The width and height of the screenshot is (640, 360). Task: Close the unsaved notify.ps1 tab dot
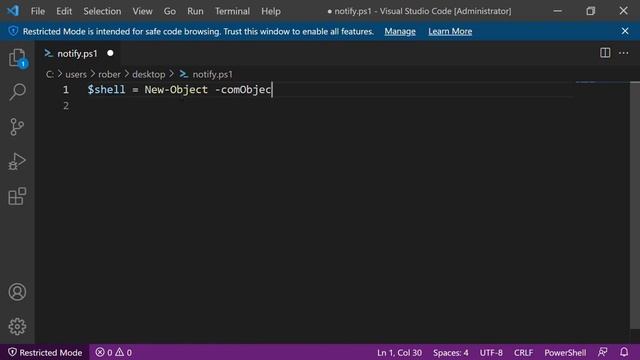tap(110, 53)
